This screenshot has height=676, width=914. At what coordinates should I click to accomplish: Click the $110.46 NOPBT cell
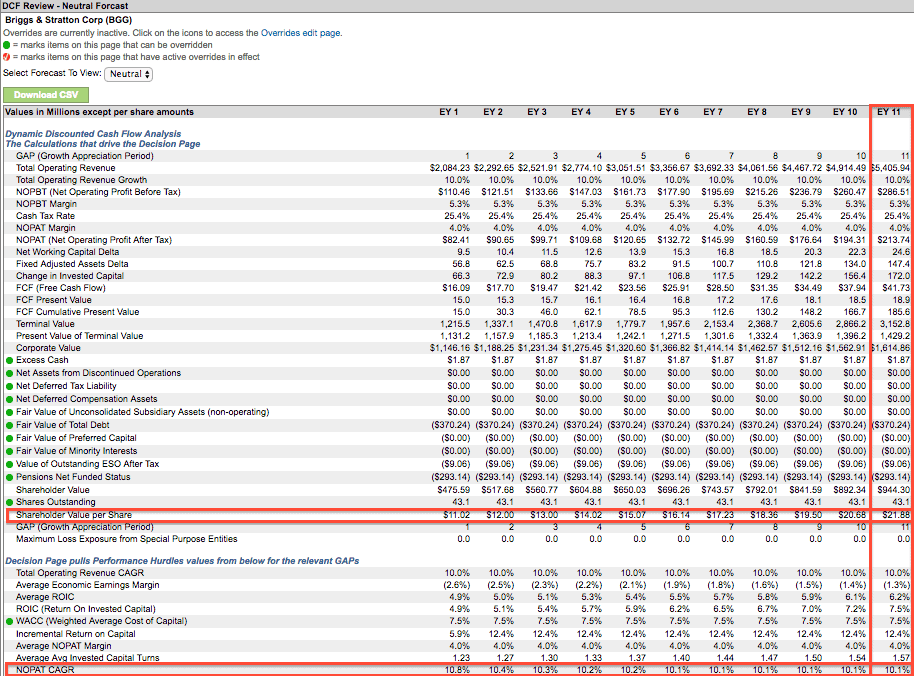click(454, 192)
